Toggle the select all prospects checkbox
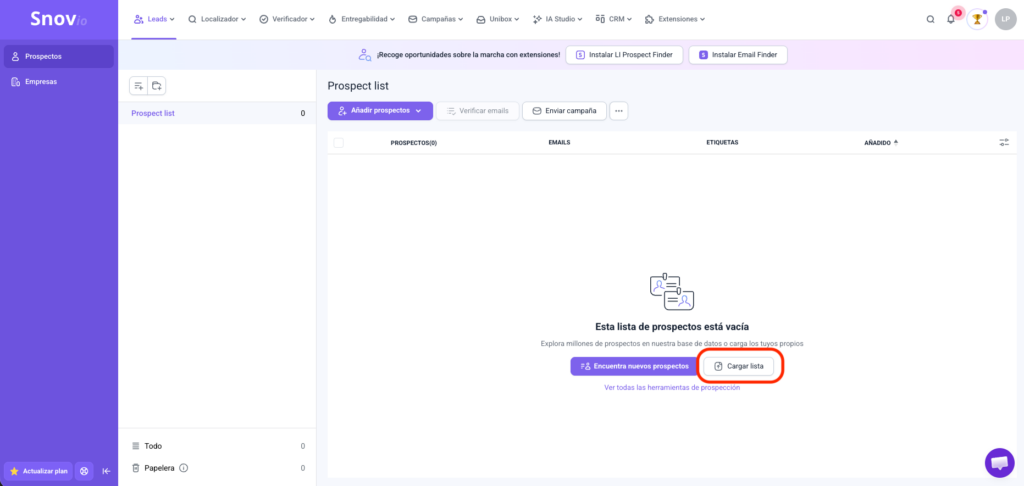This screenshot has height=486, width=1024. tap(338, 143)
